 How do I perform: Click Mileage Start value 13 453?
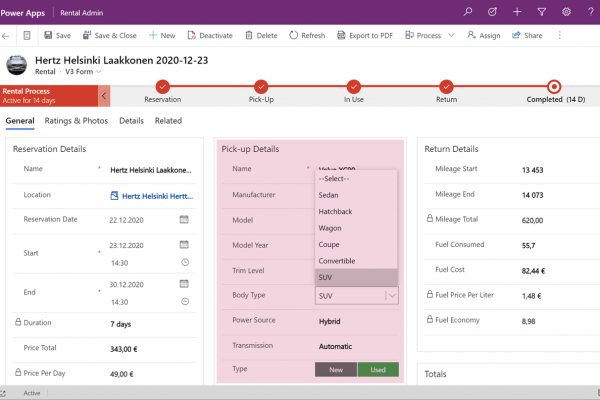tap(532, 170)
